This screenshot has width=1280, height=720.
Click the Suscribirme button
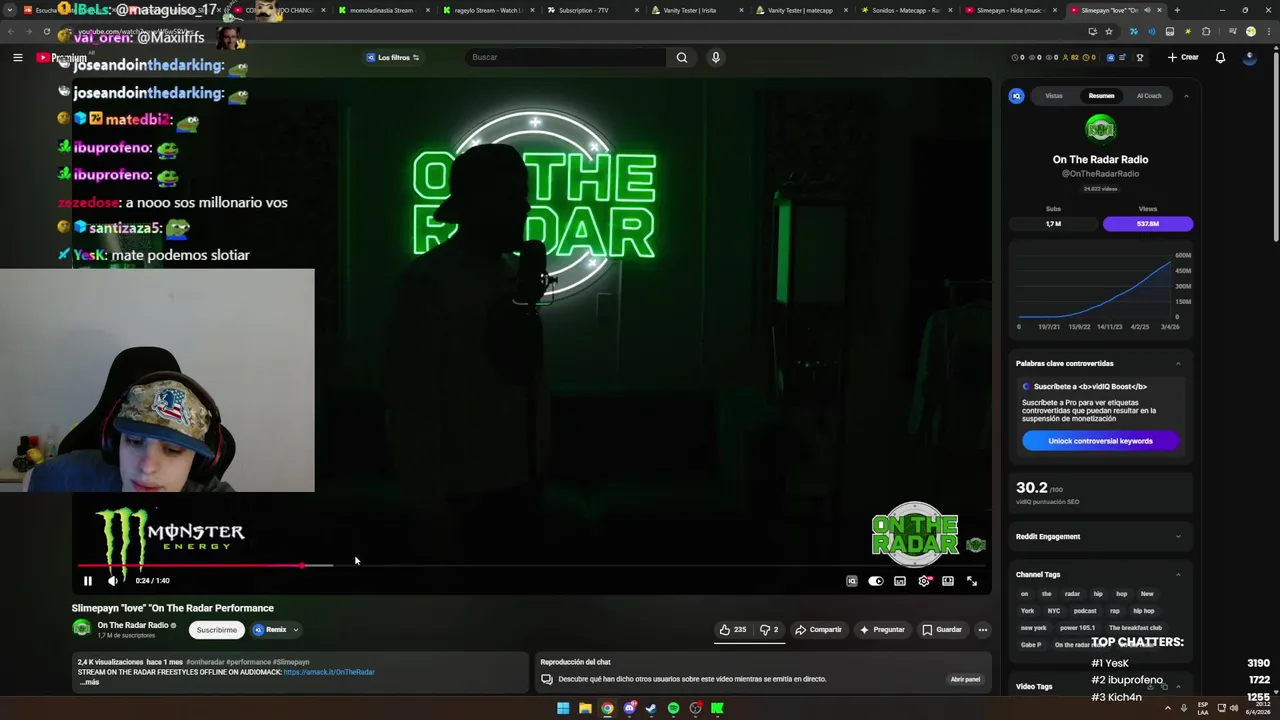pyautogui.click(x=217, y=630)
